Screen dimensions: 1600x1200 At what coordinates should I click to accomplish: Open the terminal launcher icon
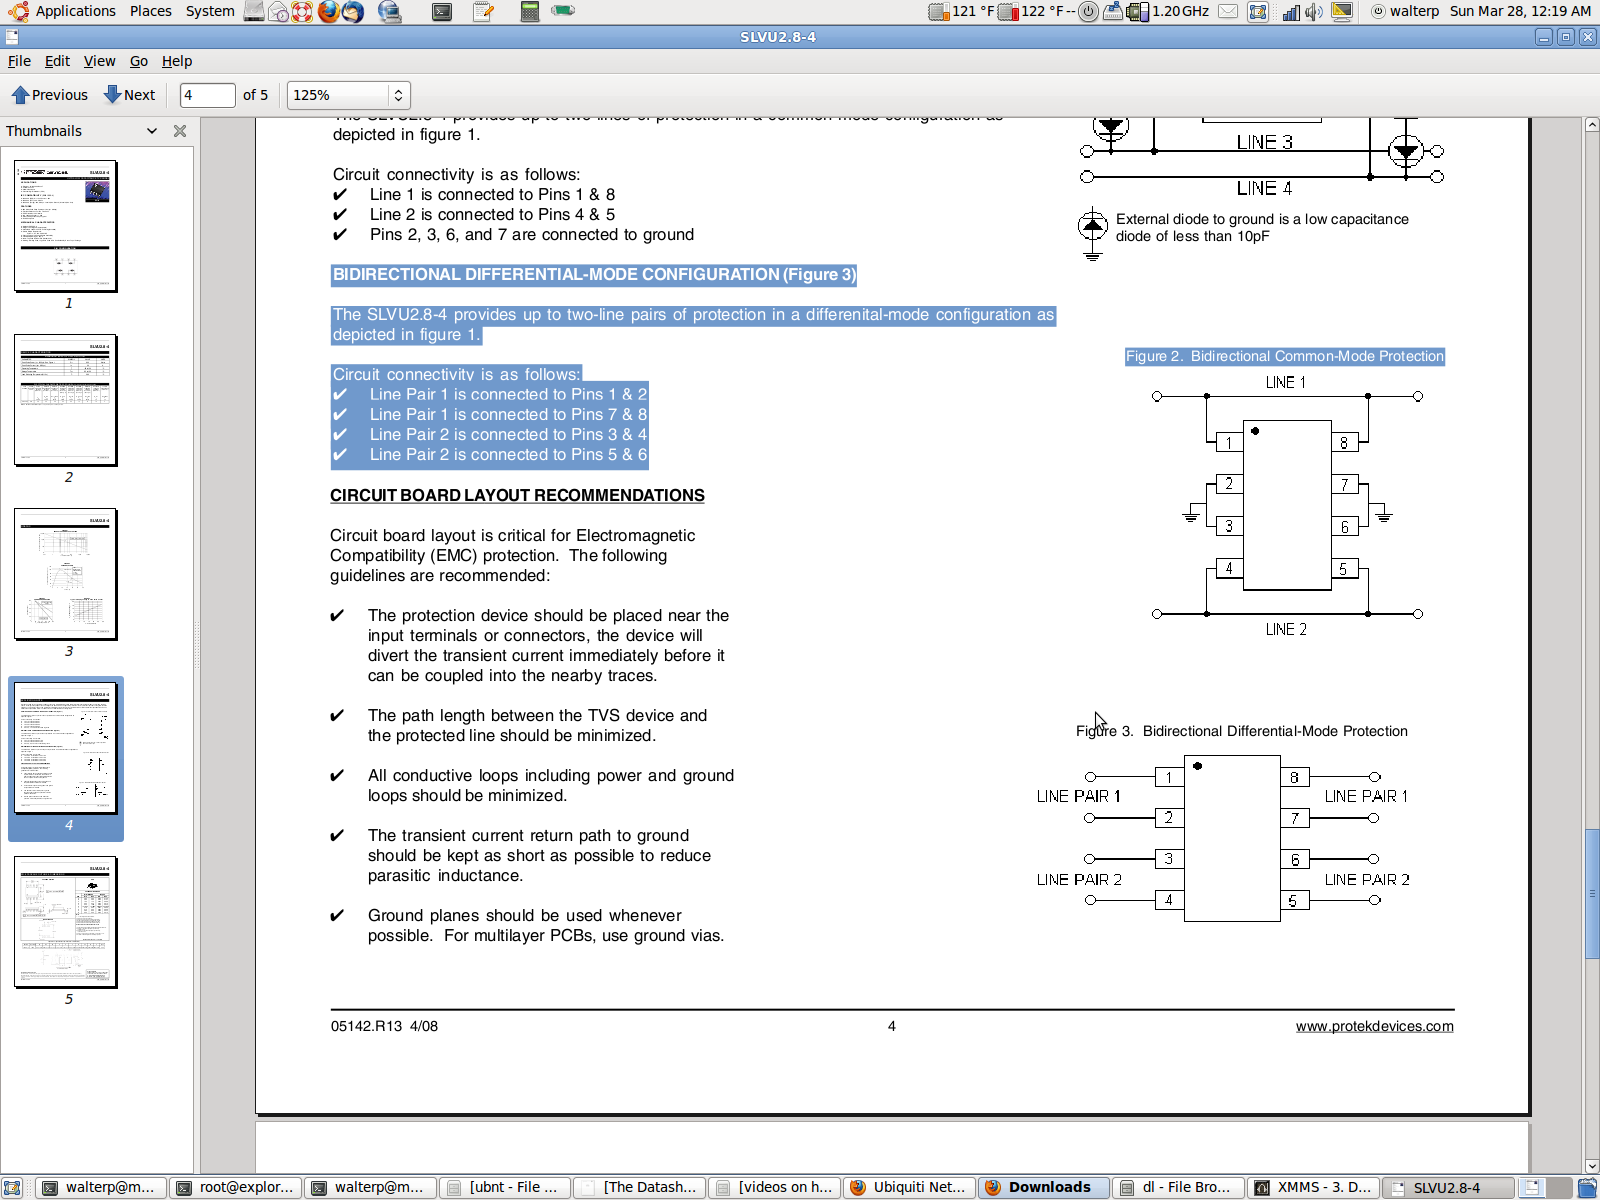pos(442,12)
